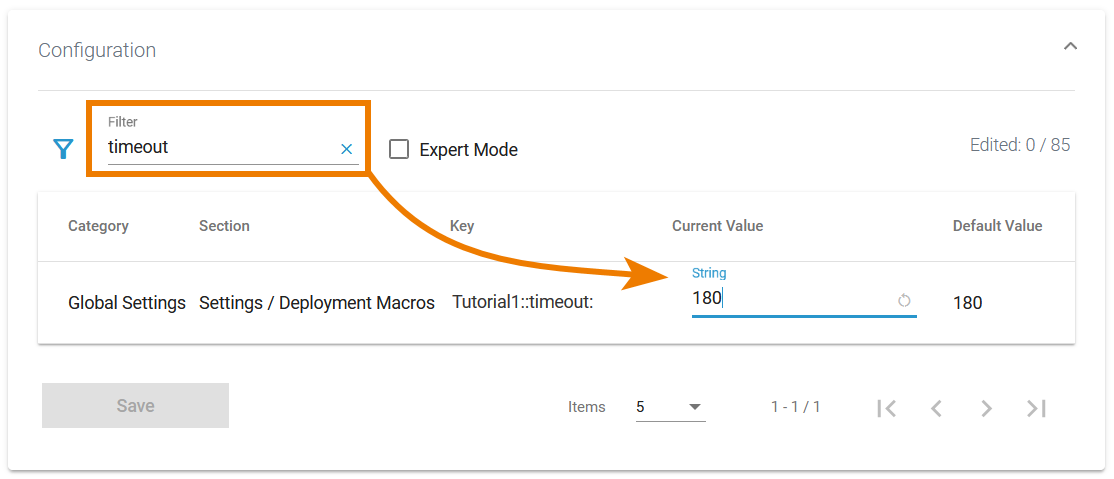Click the Save button
This screenshot has height=479, width=1114.
[135, 405]
